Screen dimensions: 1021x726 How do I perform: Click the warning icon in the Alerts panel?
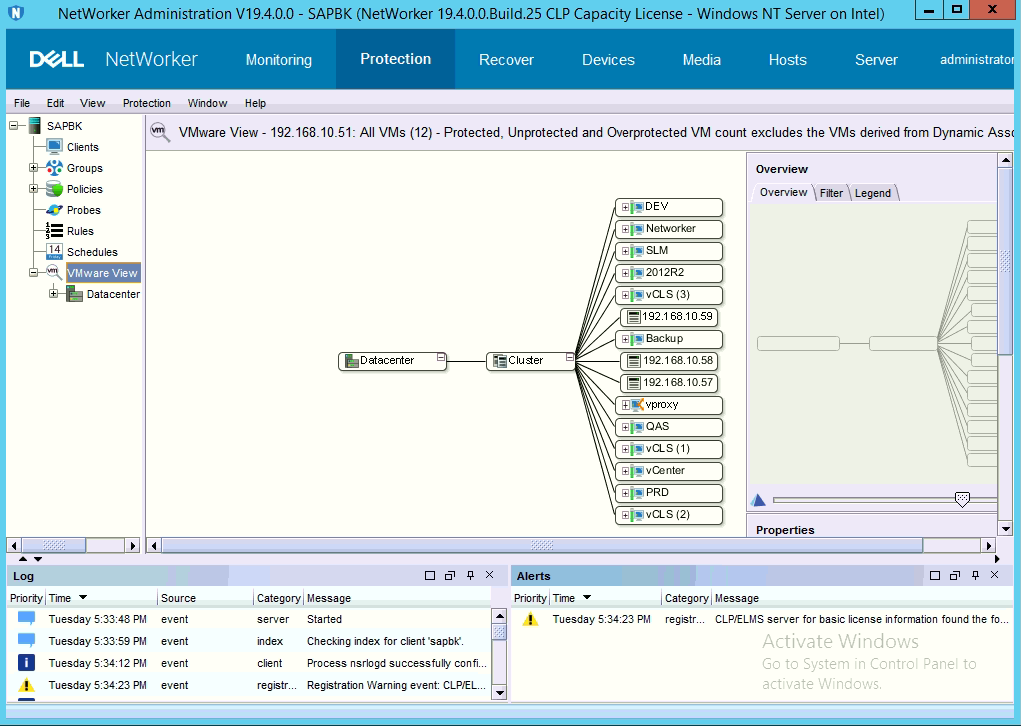click(530, 619)
